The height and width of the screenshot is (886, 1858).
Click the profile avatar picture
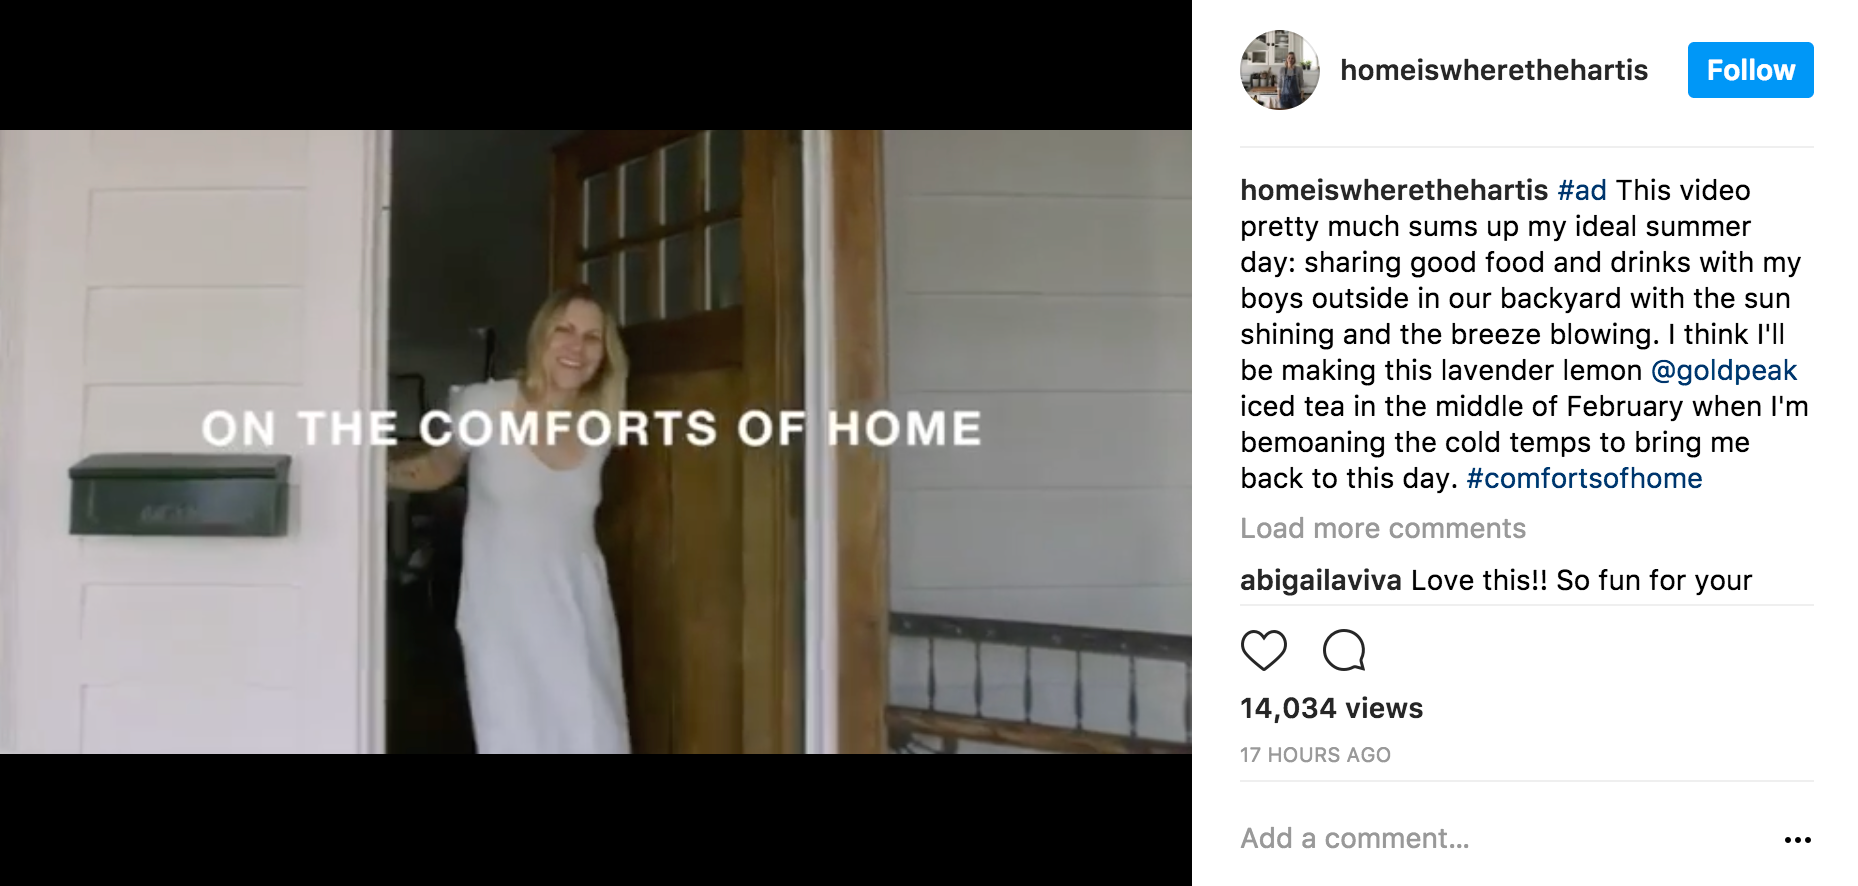tap(1280, 70)
